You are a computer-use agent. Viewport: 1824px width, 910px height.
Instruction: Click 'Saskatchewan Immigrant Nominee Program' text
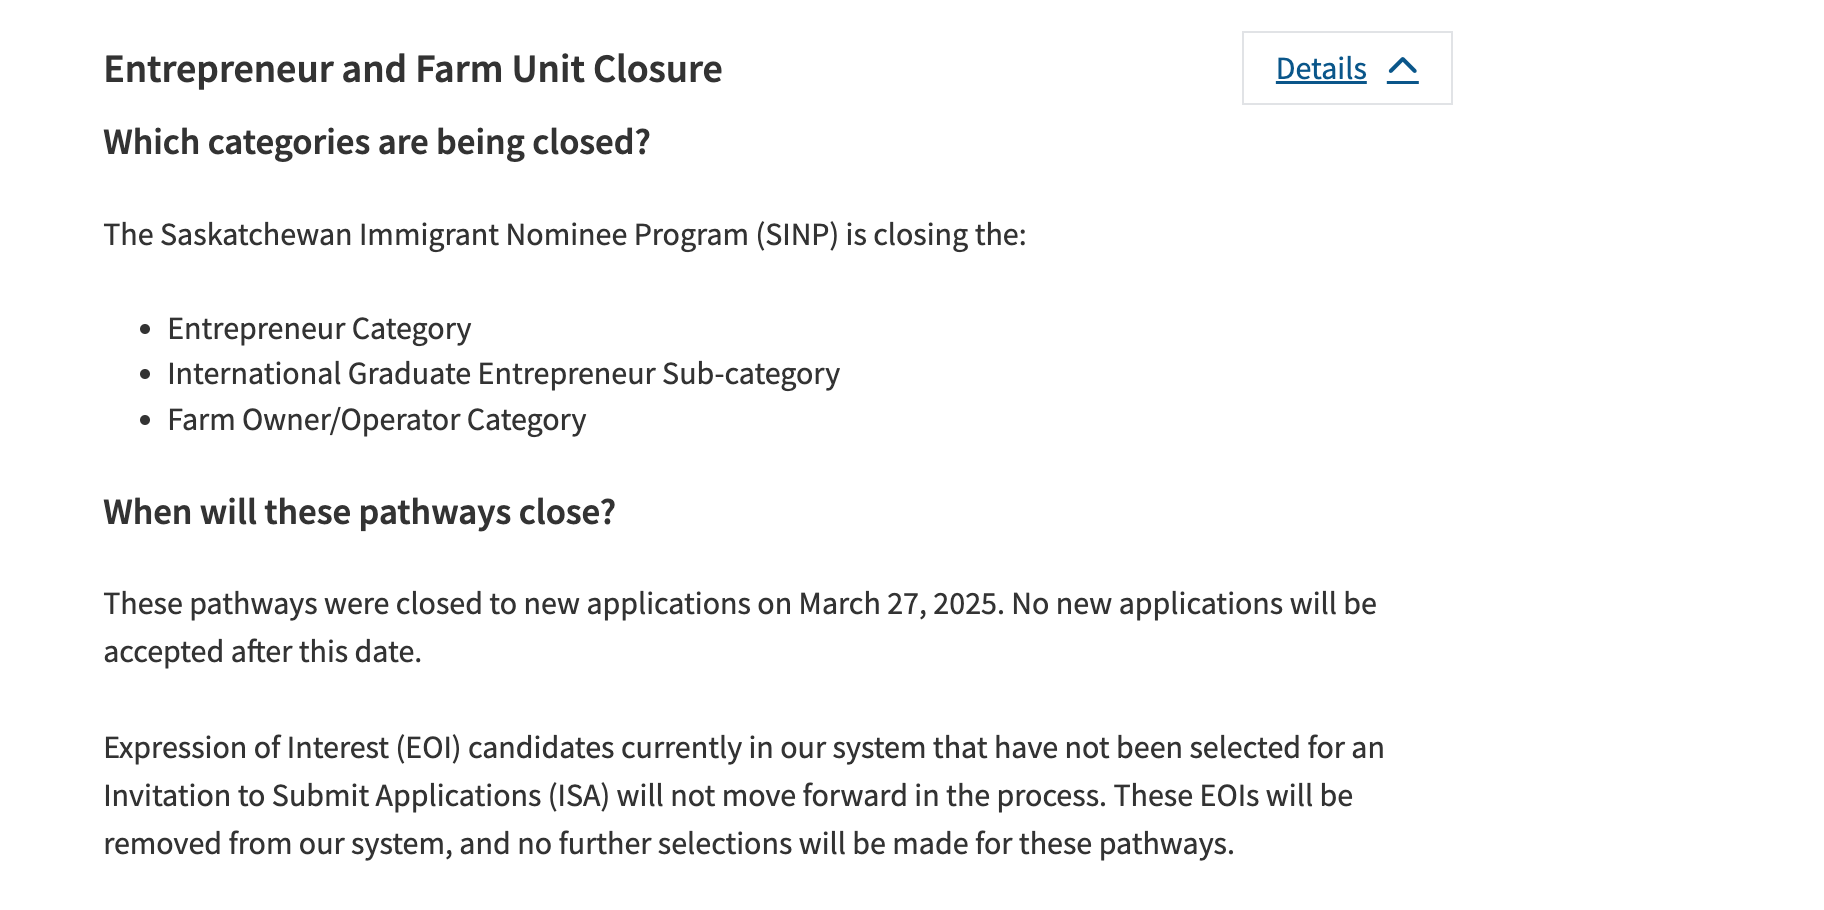click(x=454, y=235)
